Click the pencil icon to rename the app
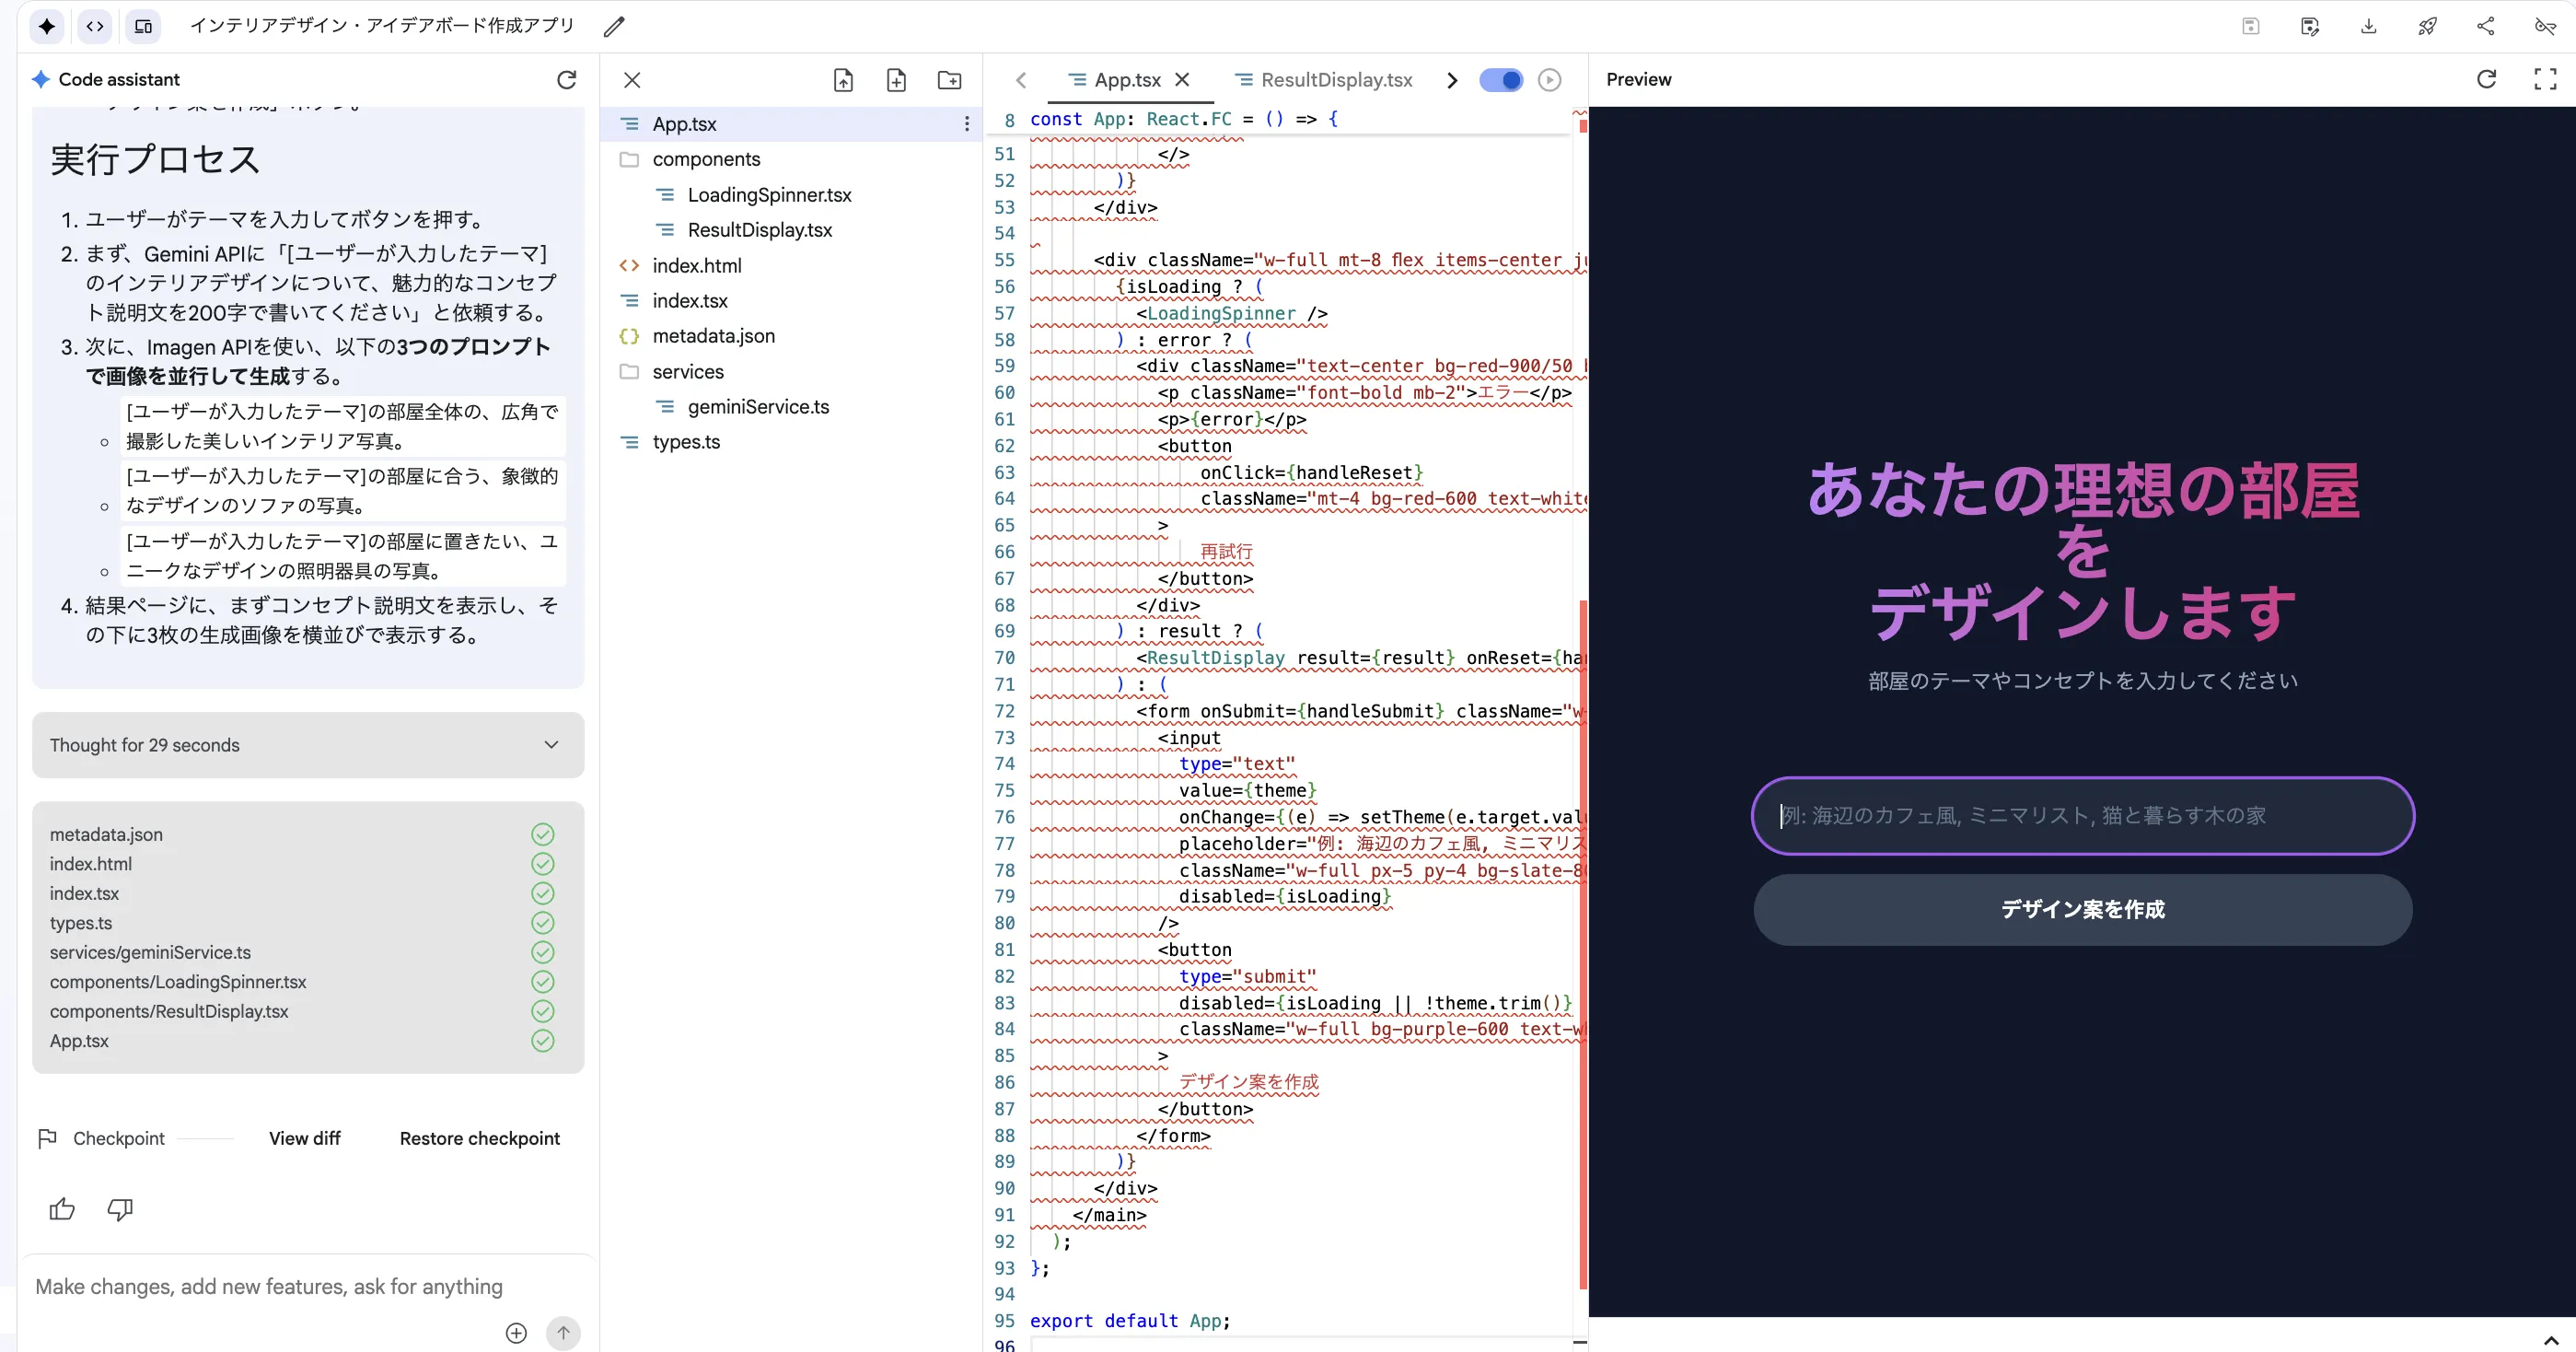Screen dimensions: 2576x1352 [x=614, y=27]
